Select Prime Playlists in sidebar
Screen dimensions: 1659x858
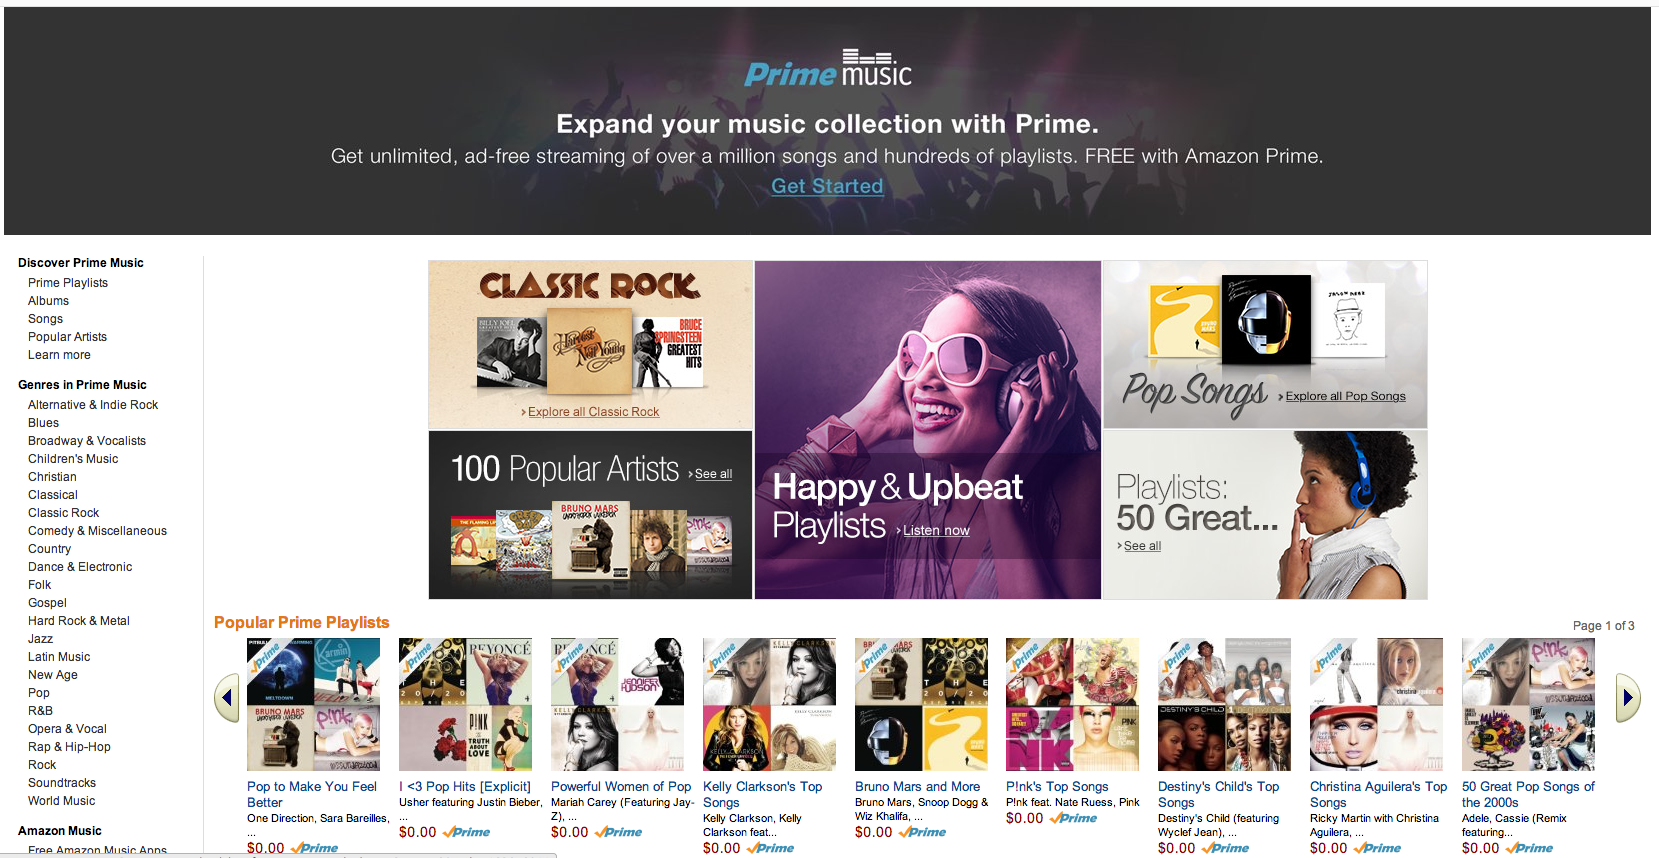tap(68, 283)
